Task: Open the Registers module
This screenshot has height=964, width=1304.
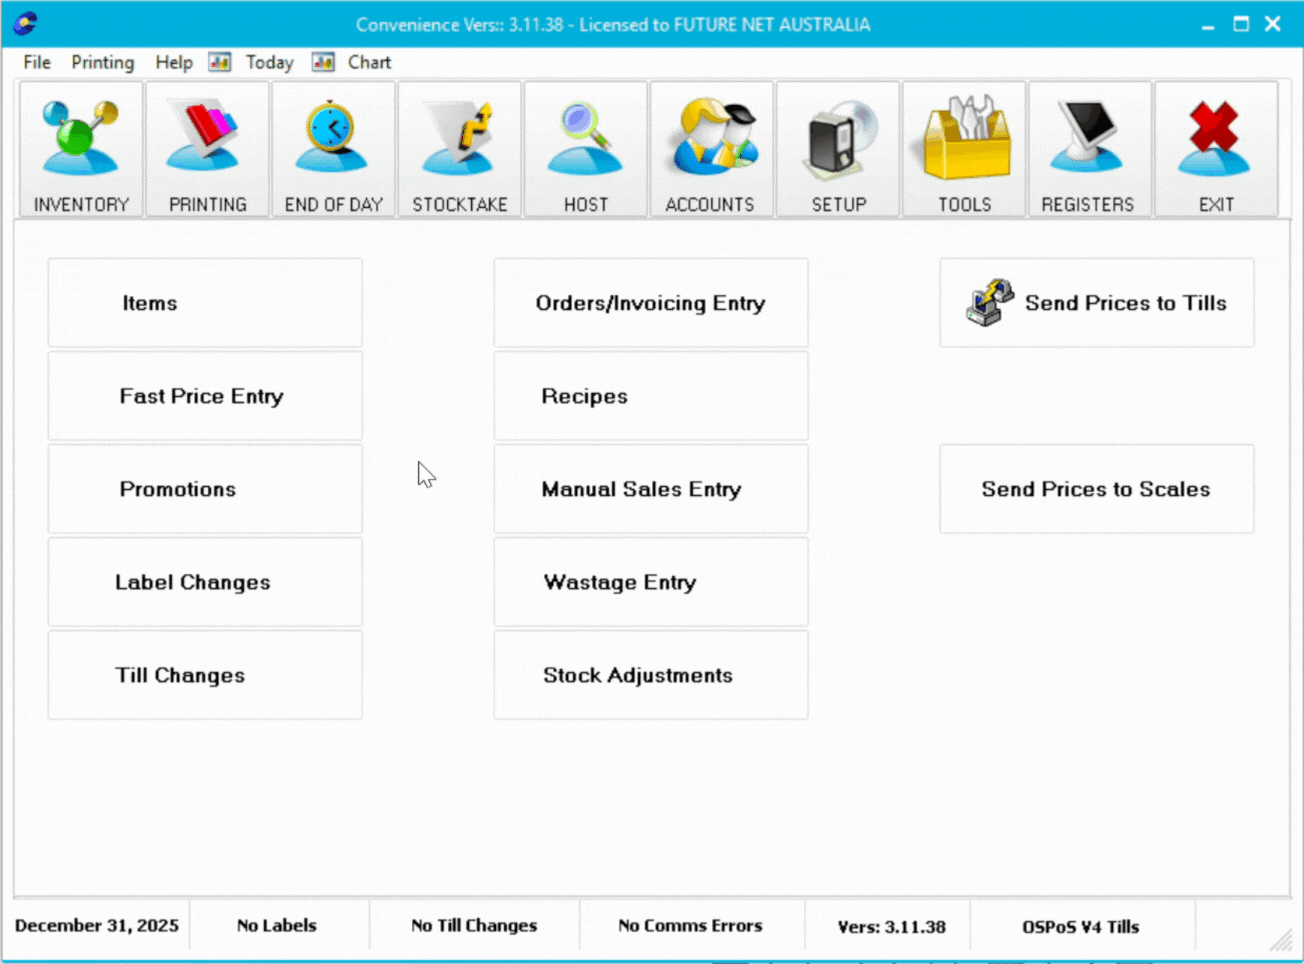Action: click(x=1089, y=148)
